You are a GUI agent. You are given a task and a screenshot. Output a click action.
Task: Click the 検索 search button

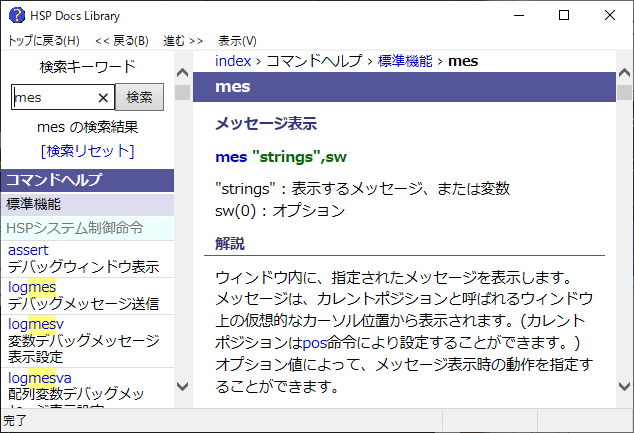[140, 98]
